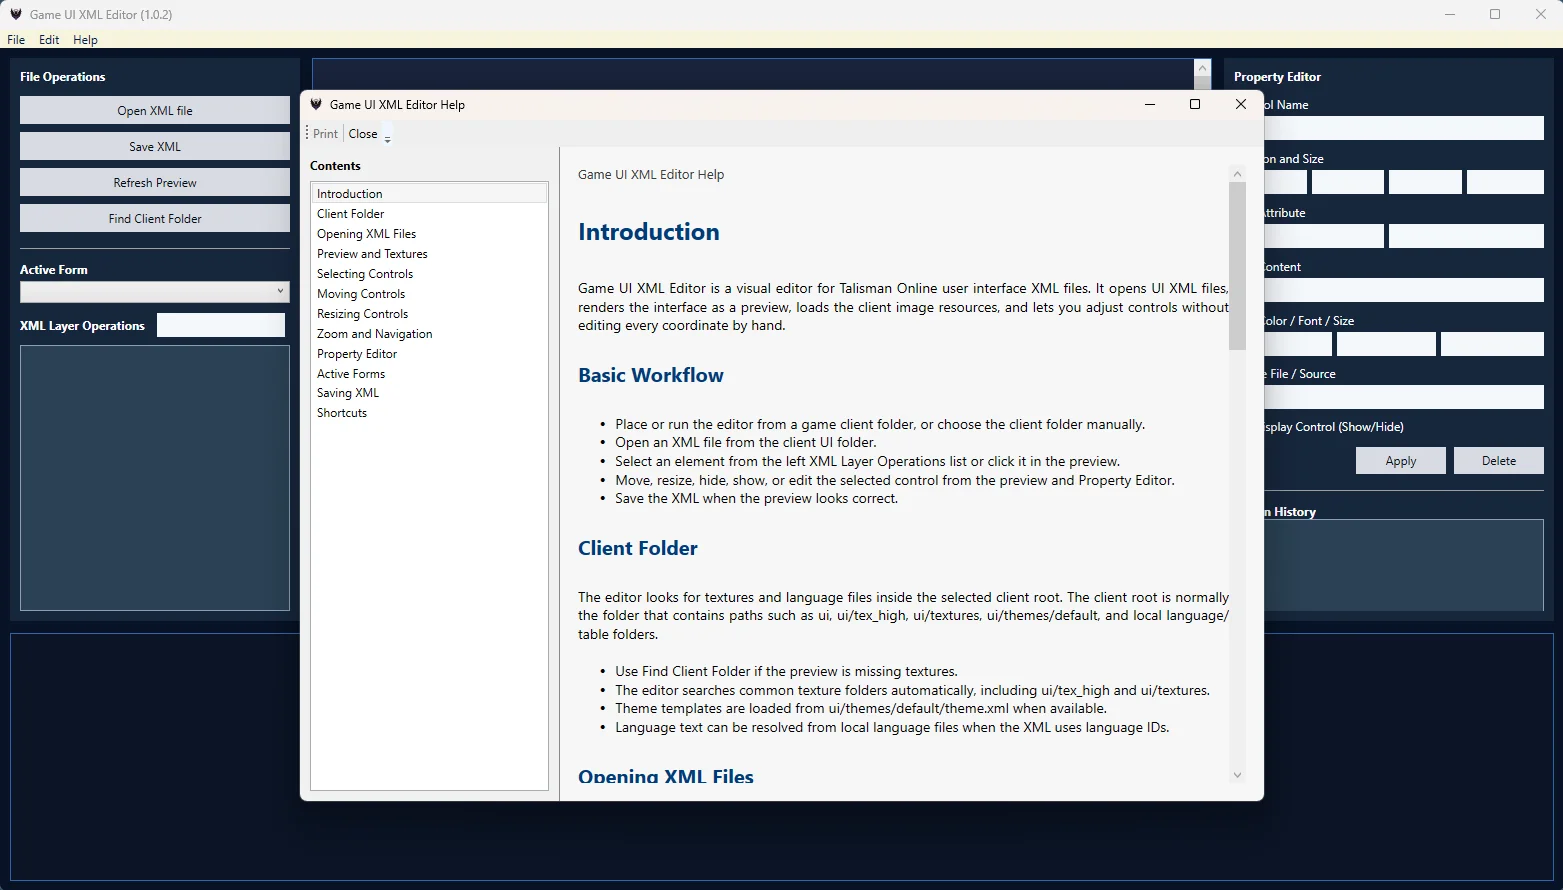Click the 'Introduction' heading in the help content
This screenshot has width=1563, height=890.
(x=649, y=232)
